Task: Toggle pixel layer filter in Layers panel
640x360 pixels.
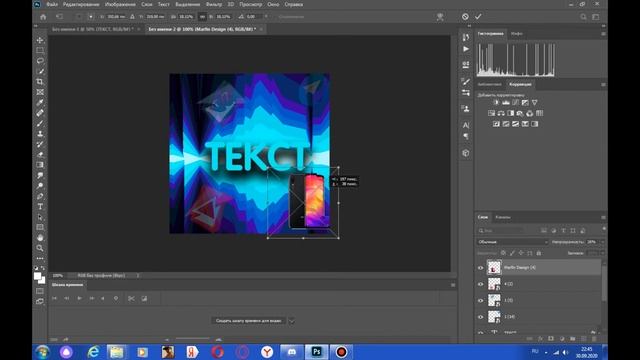Action: 544,231
